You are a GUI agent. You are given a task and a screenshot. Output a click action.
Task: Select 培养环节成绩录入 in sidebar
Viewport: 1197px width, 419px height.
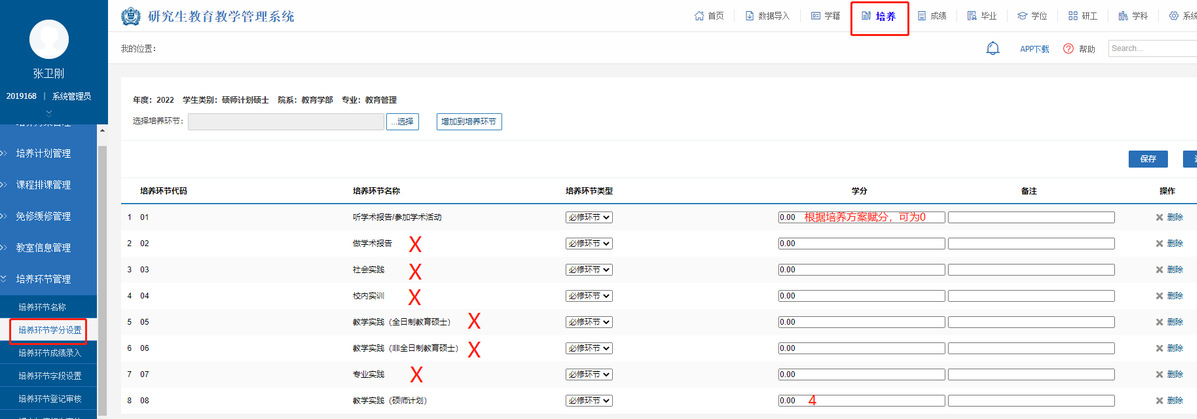(x=50, y=353)
